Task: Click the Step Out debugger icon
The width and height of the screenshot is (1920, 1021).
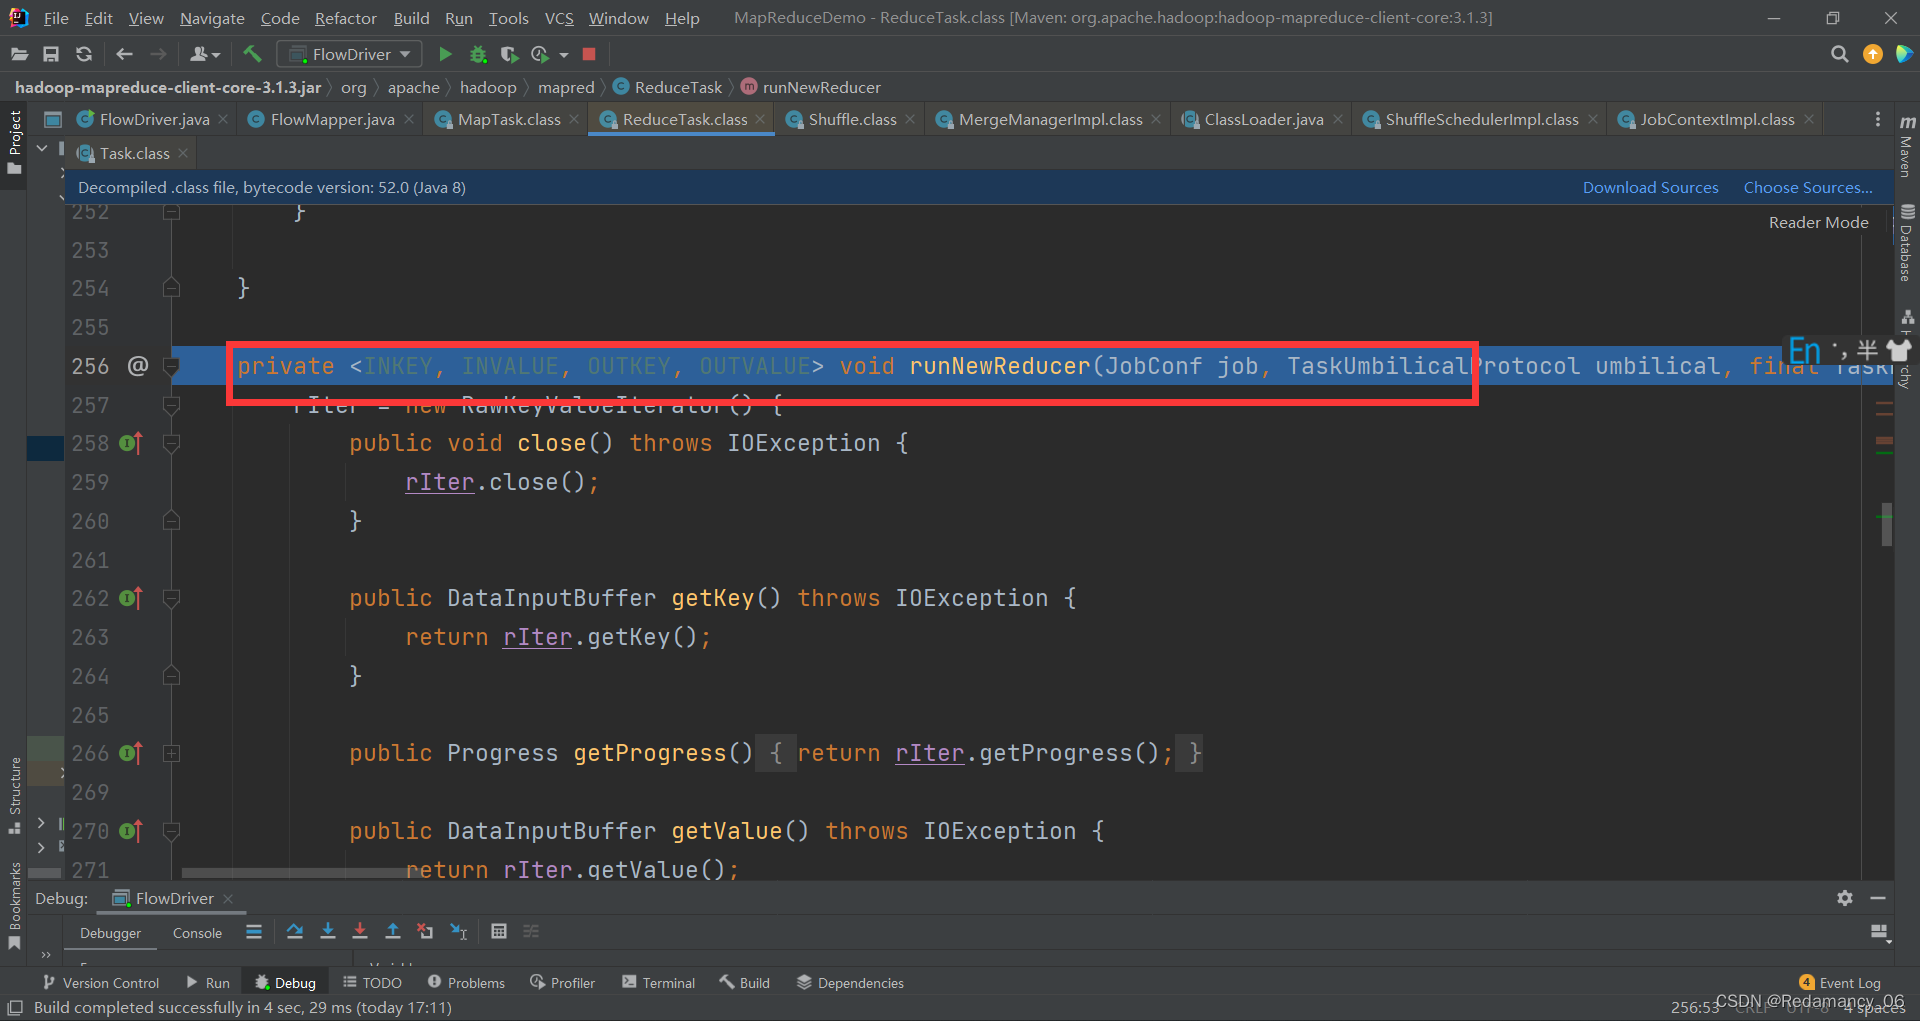Action: [x=393, y=931]
